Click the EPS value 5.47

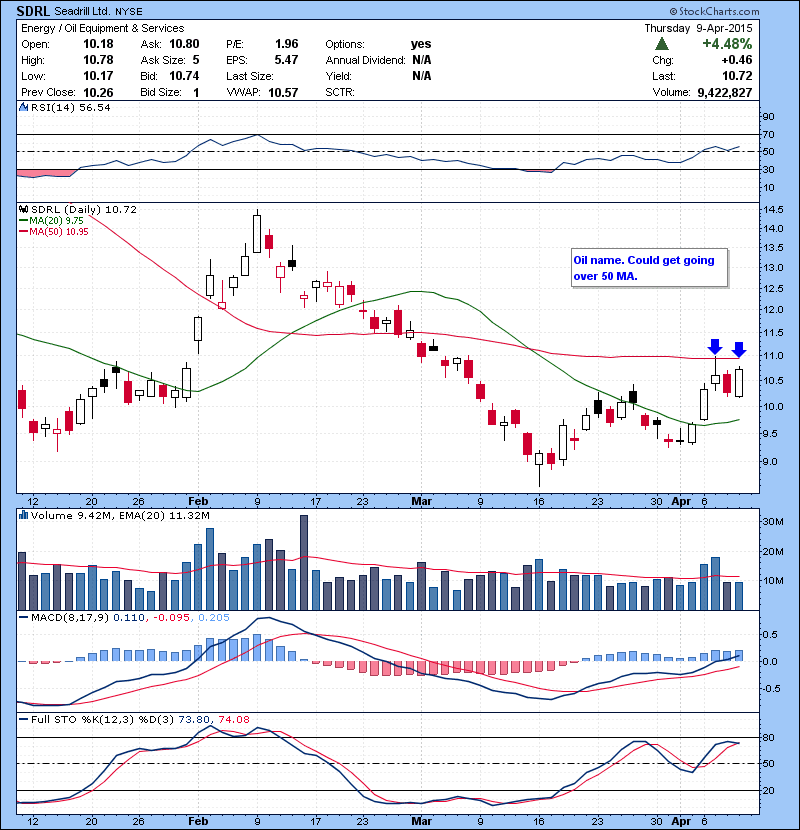[286, 60]
